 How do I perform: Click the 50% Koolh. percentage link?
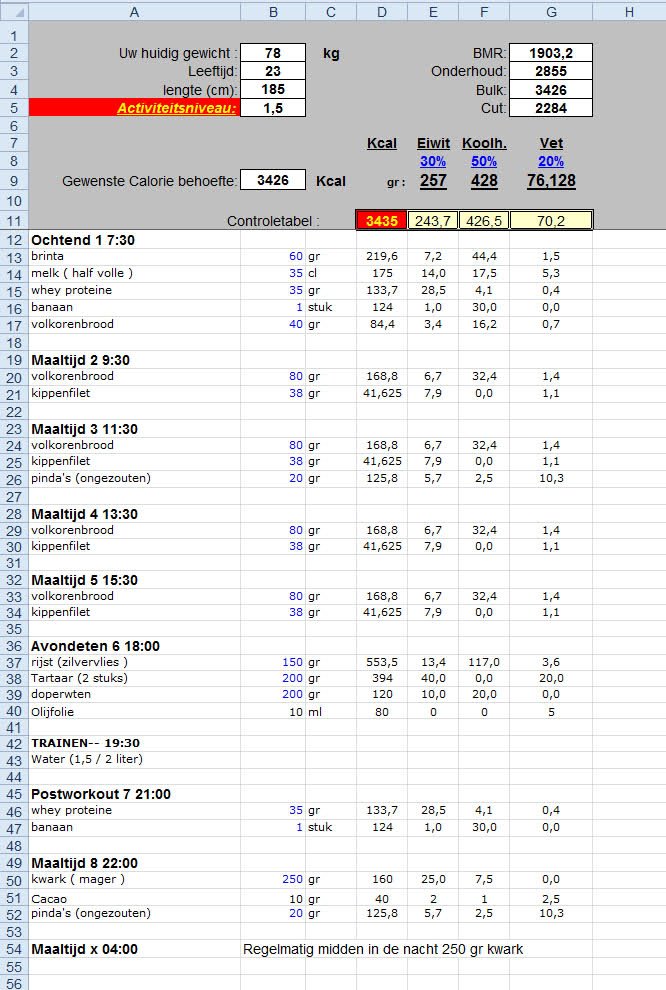484,161
